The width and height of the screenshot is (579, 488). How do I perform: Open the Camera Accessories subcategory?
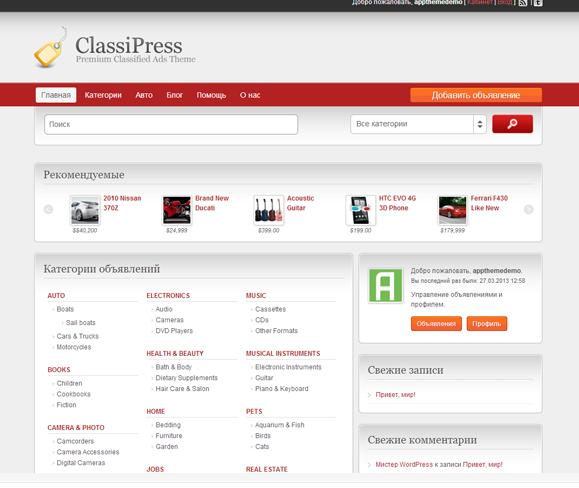click(88, 452)
